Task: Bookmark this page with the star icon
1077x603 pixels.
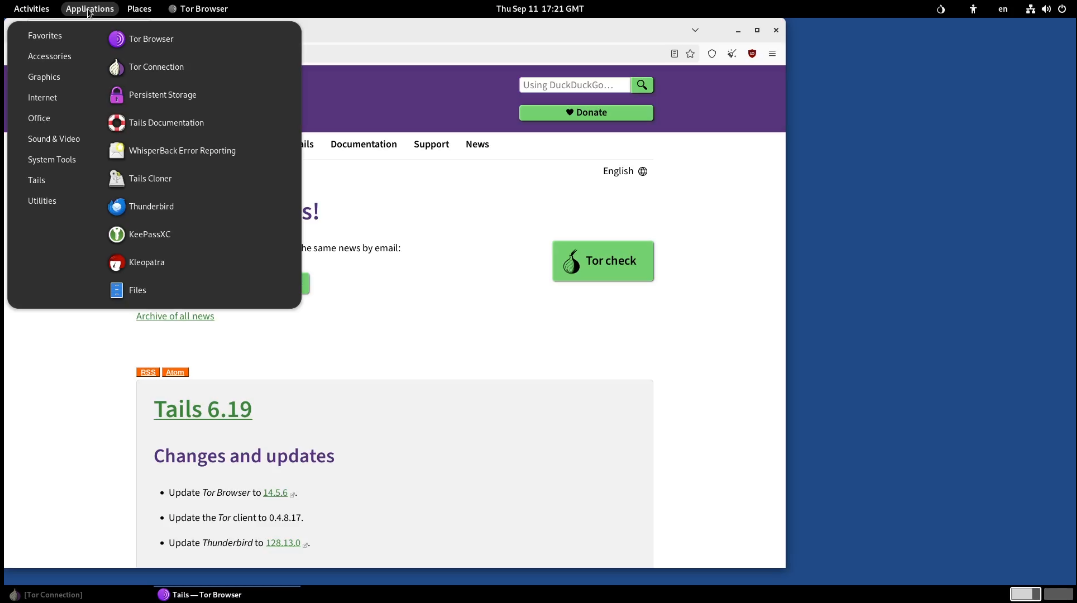Action: click(x=690, y=54)
